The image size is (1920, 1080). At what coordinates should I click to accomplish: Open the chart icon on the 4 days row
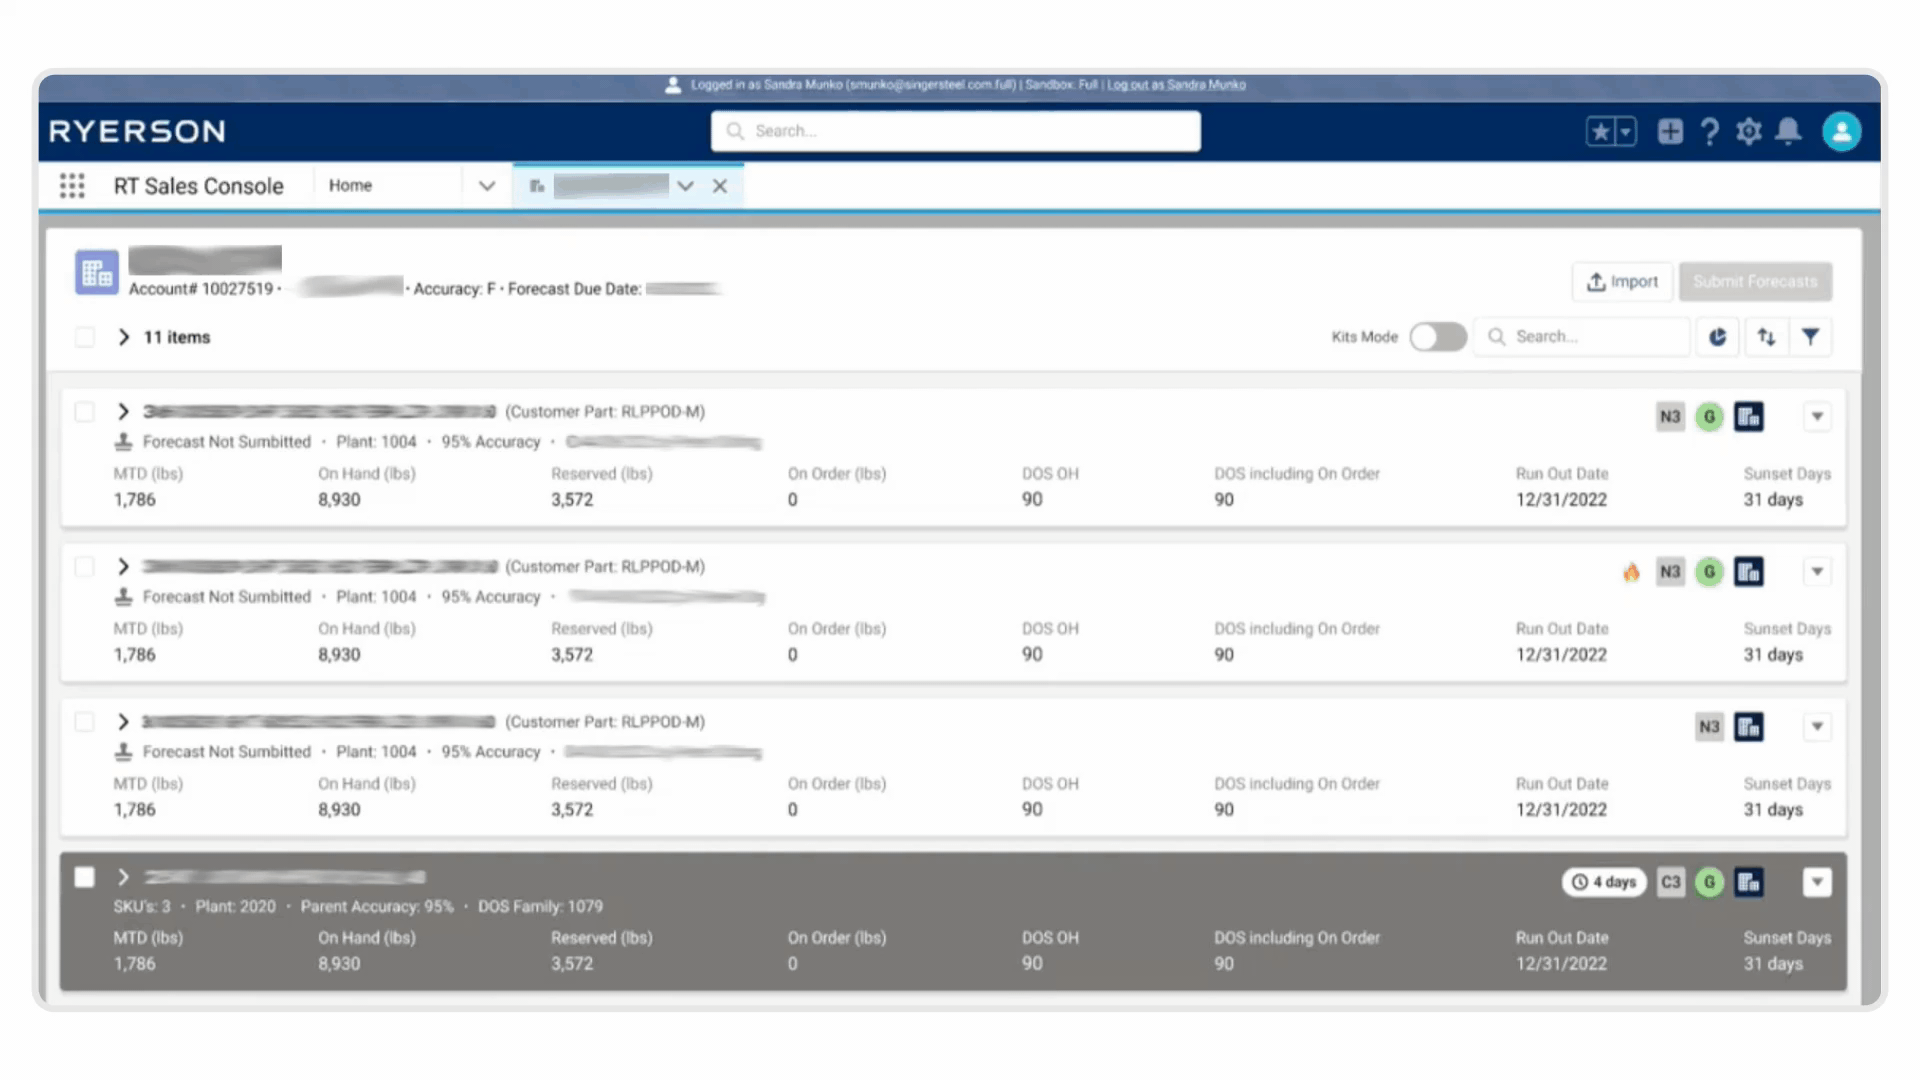pyautogui.click(x=1748, y=882)
